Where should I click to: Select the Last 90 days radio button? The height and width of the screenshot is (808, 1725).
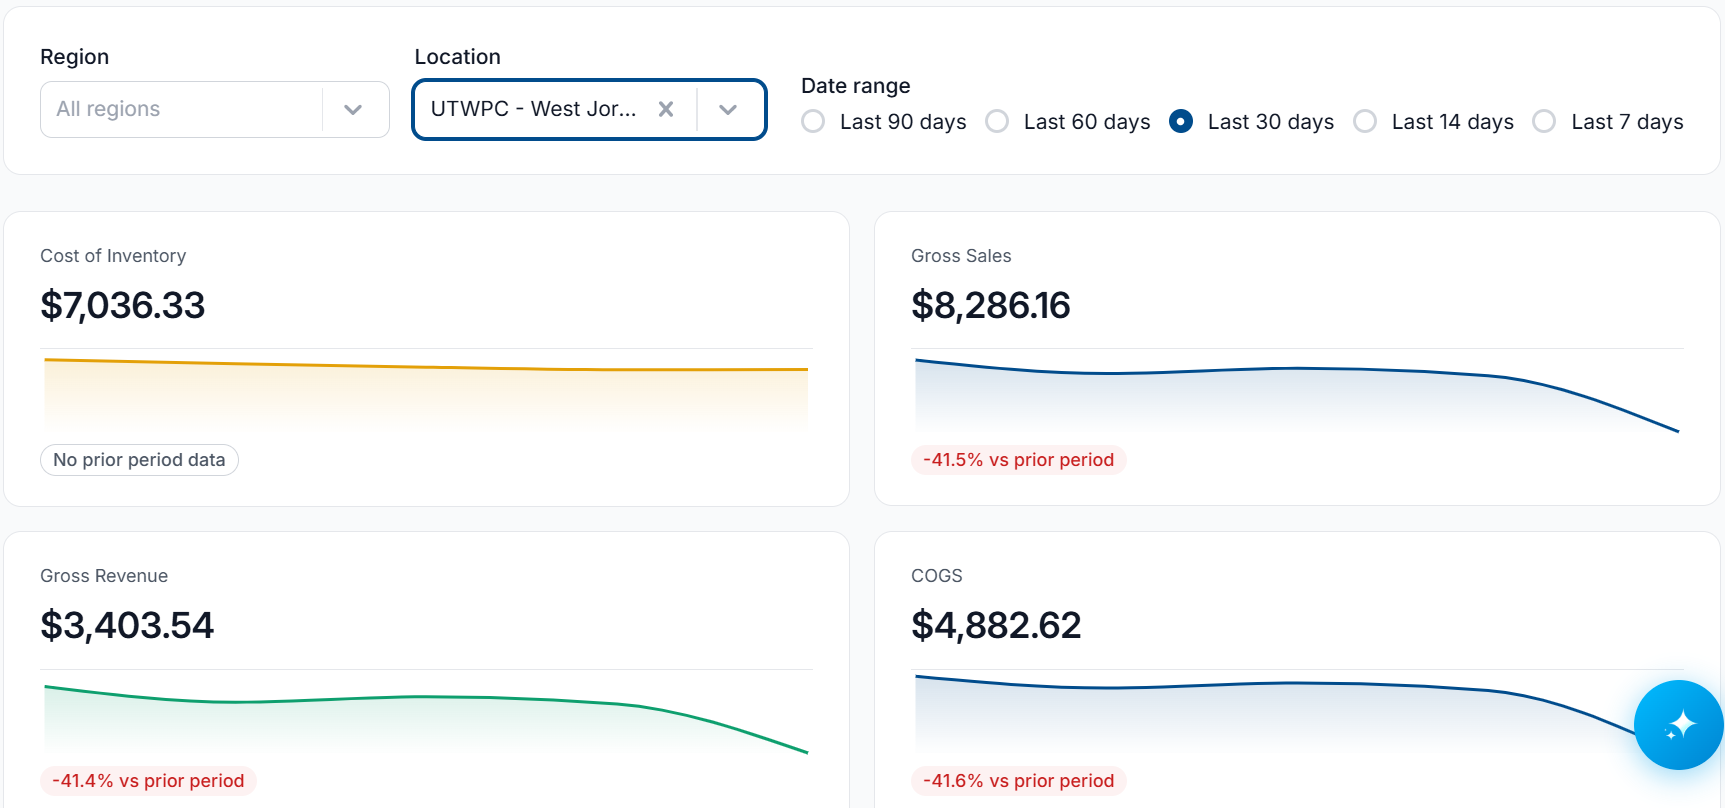tap(813, 121)
